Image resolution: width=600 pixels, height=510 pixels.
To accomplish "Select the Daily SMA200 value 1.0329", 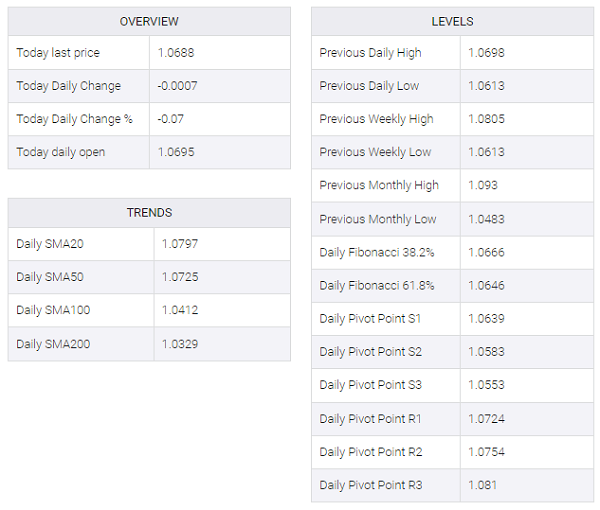I will [x=180, y=343].
